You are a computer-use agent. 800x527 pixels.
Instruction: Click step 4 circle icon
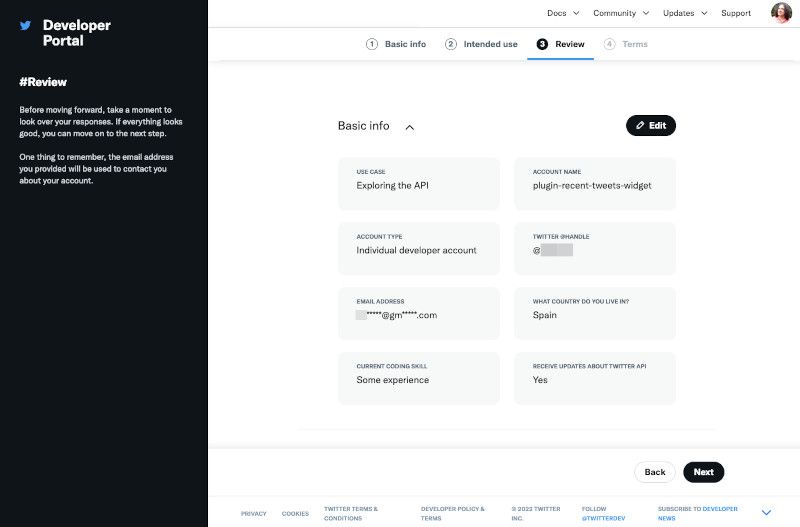609,44
